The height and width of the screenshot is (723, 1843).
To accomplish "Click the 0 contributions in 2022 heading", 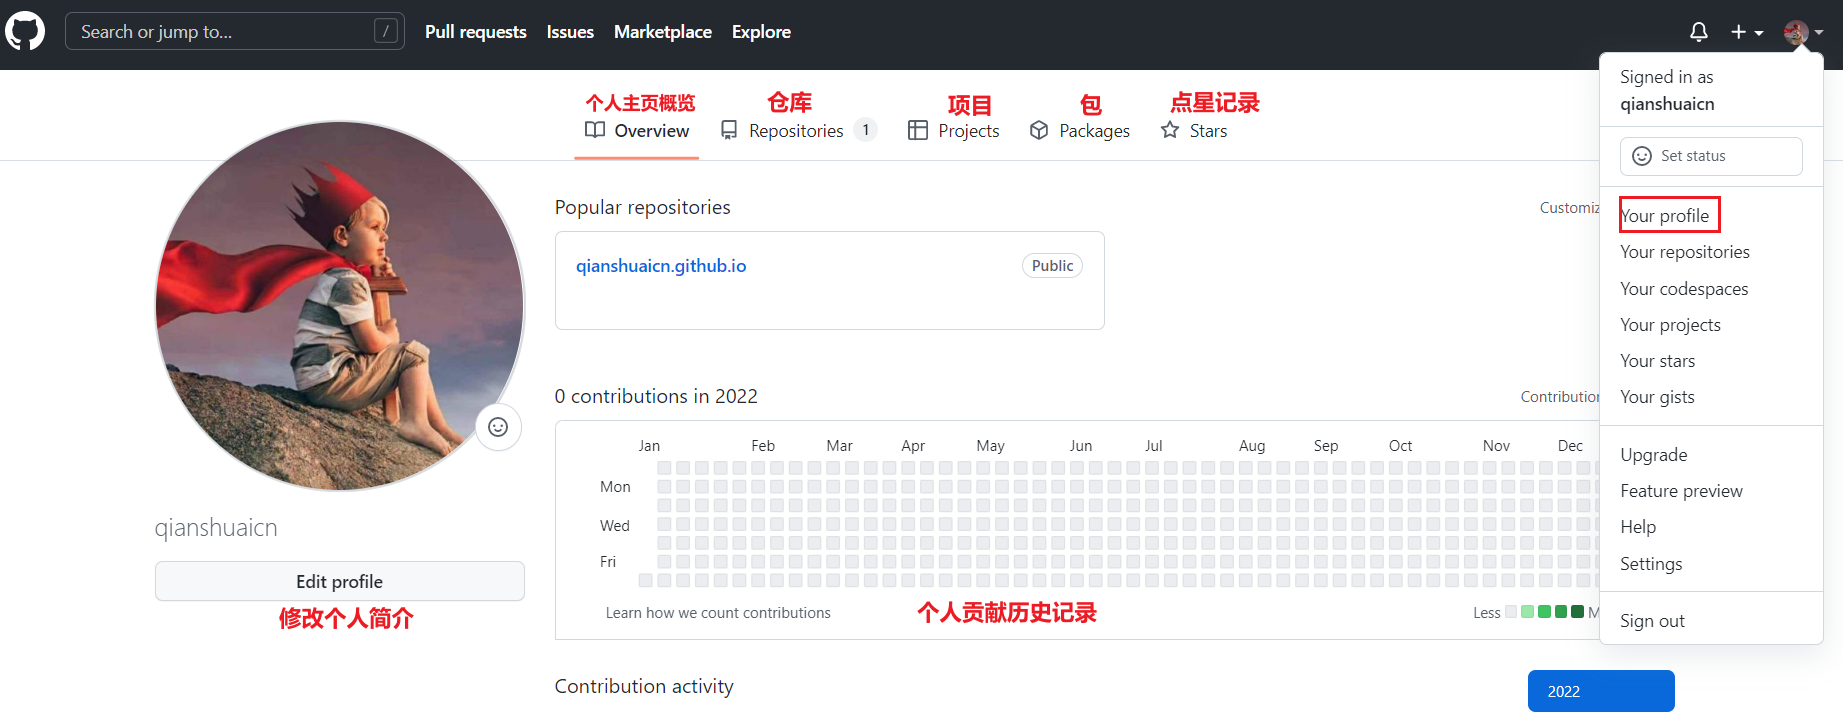I will tap(656, 396).
